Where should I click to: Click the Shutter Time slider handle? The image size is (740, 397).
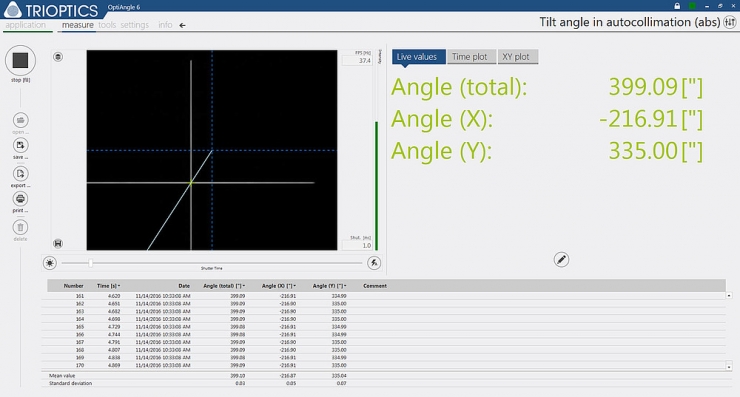(91, 263)
